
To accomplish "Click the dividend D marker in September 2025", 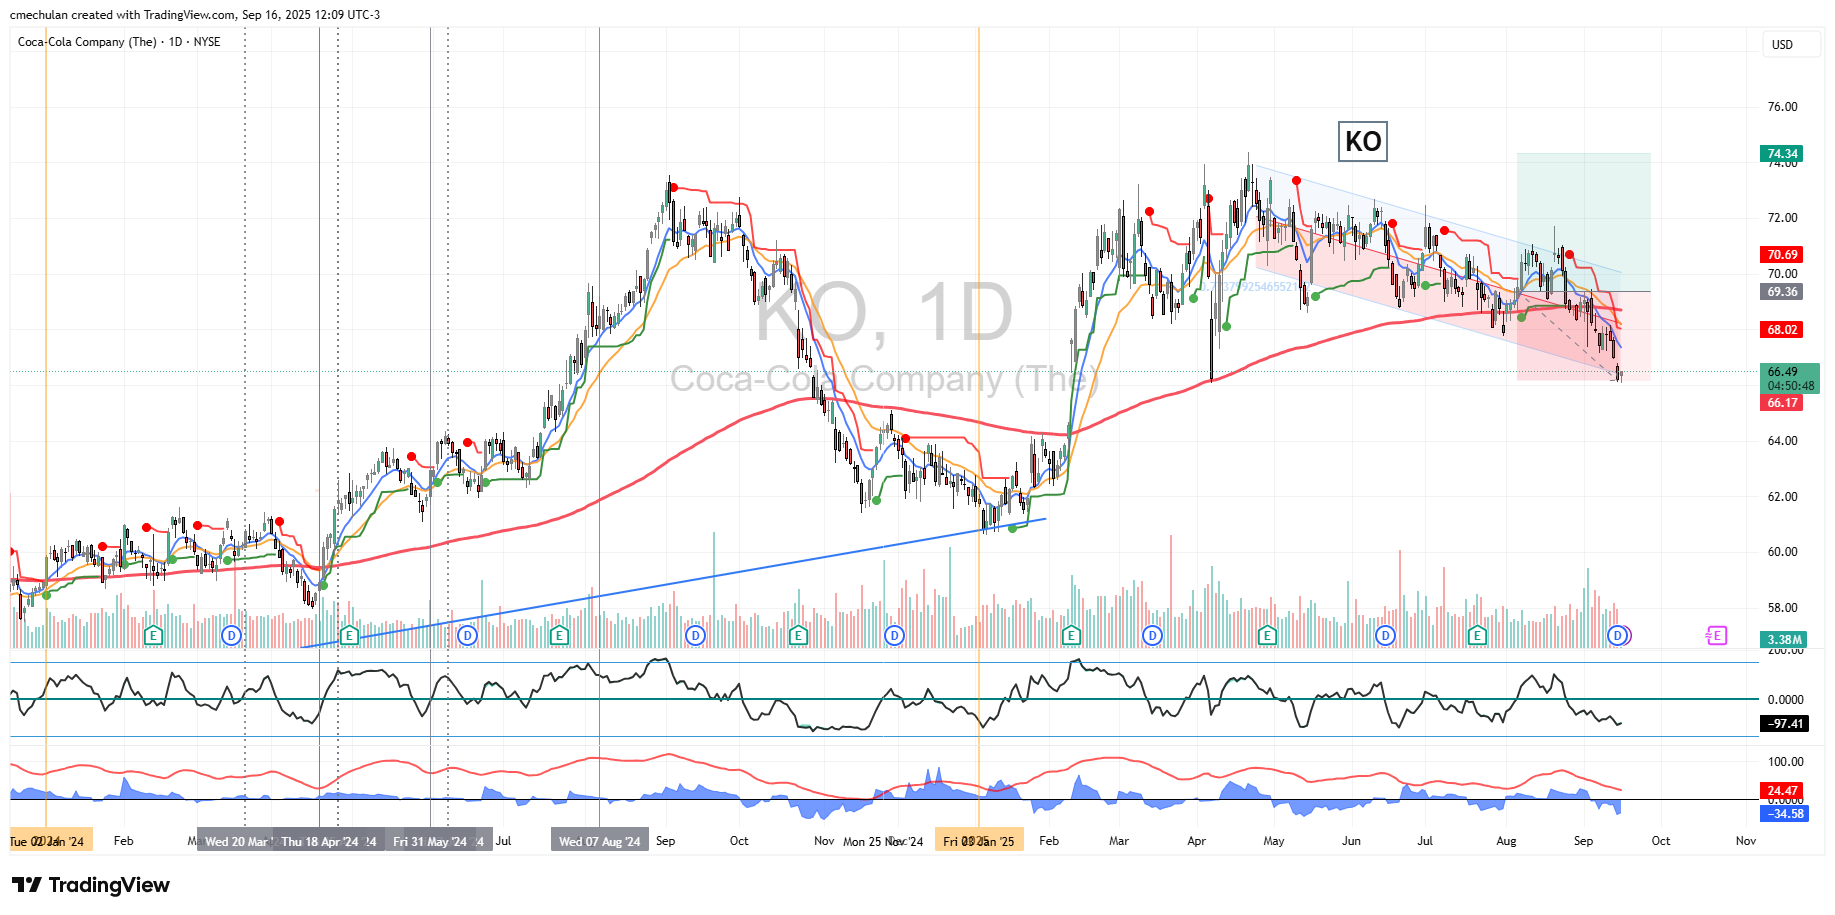I will 1617,635.
